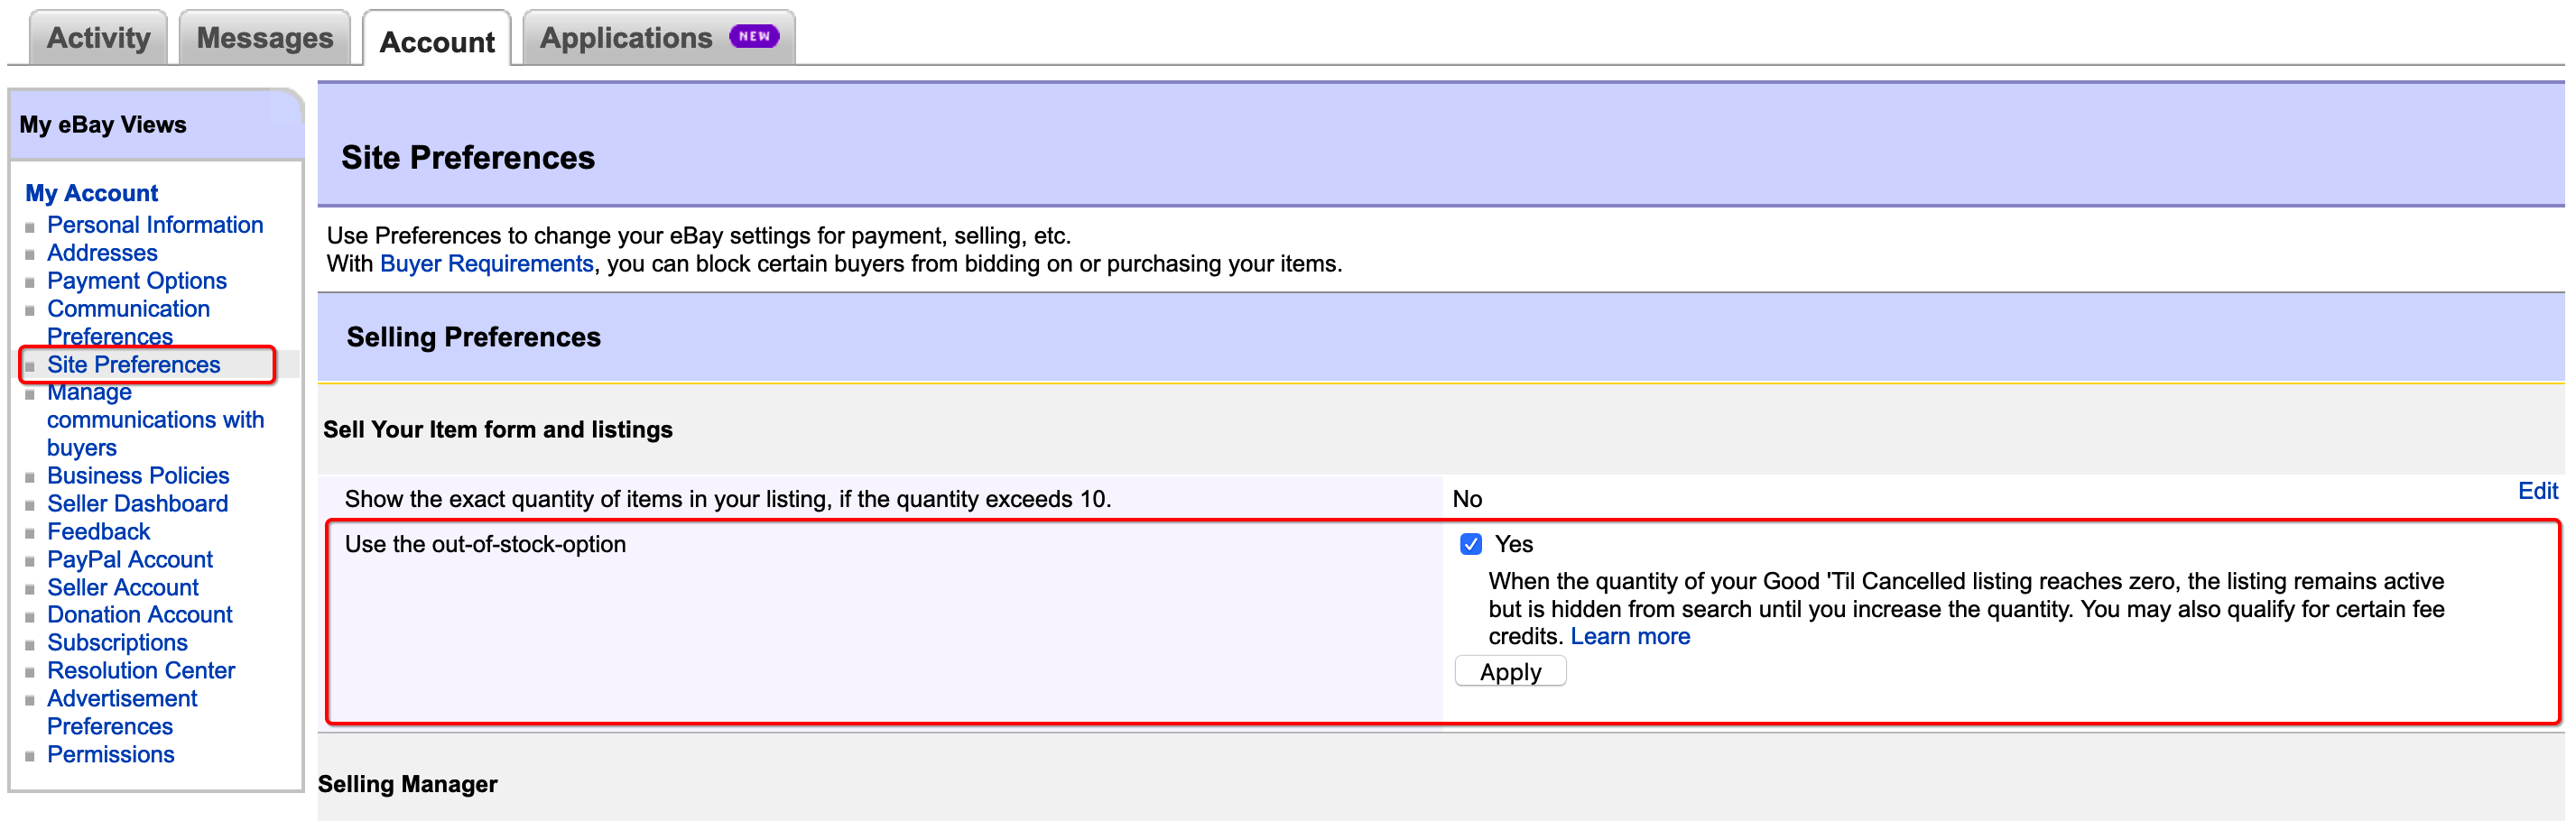The image size is (2576, 821).
Task: Click 'Sell Your Item form and listings' heading
Action: (497, 430)
